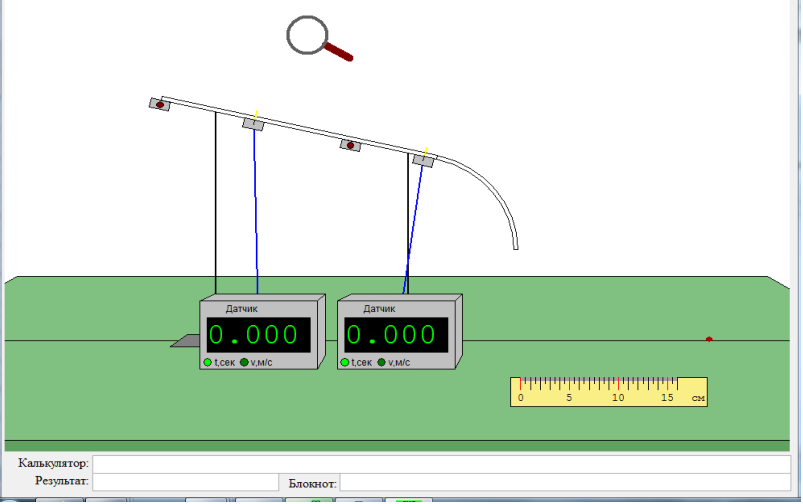Image resolution: width=803 pixels, height=504 pixels.
Task: Select the upper optical gate on ramp
Action: pos(253,124)
